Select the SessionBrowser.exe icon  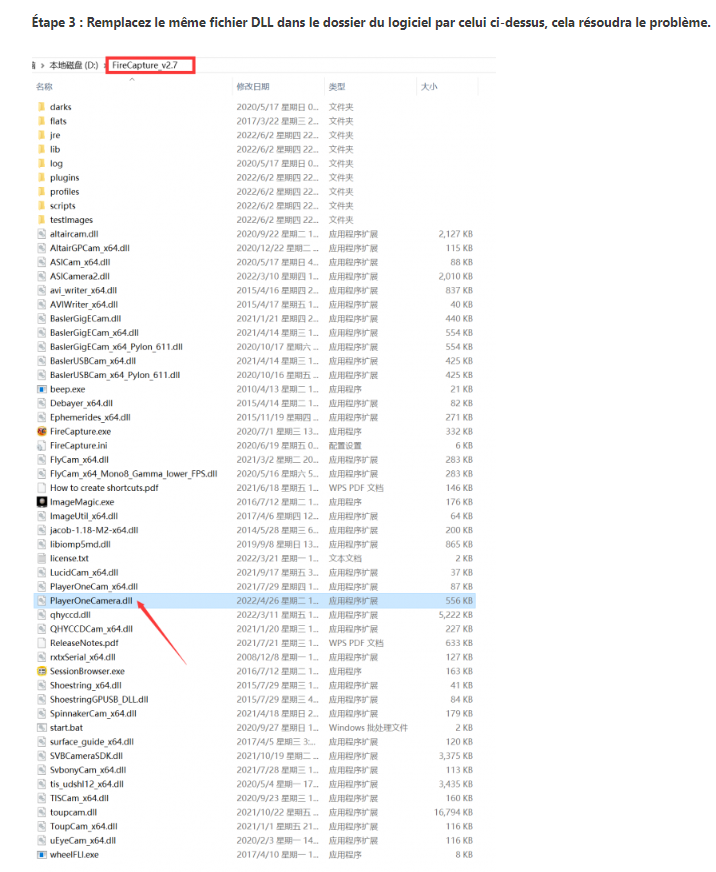[42, 671]
